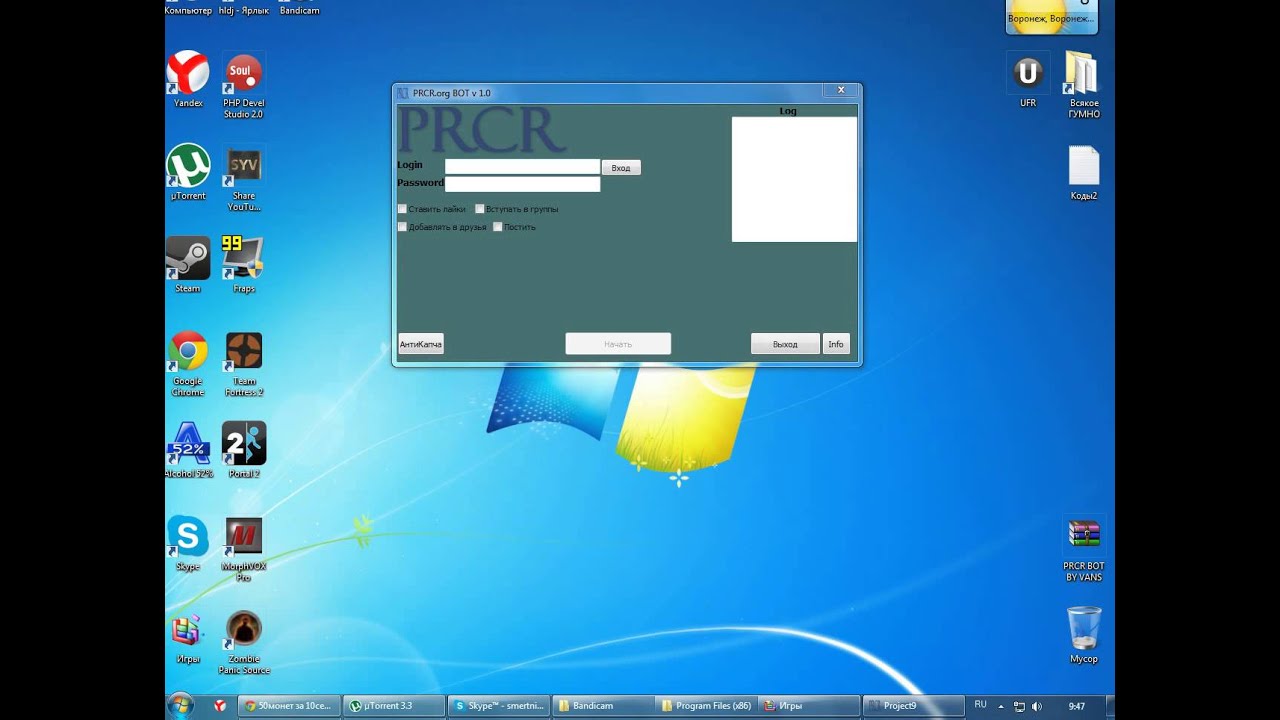Viewport: 1280px width, 720px height.
Task: Switch to Program Files (x86) taskbar item
Action: (x=707, y=706)
